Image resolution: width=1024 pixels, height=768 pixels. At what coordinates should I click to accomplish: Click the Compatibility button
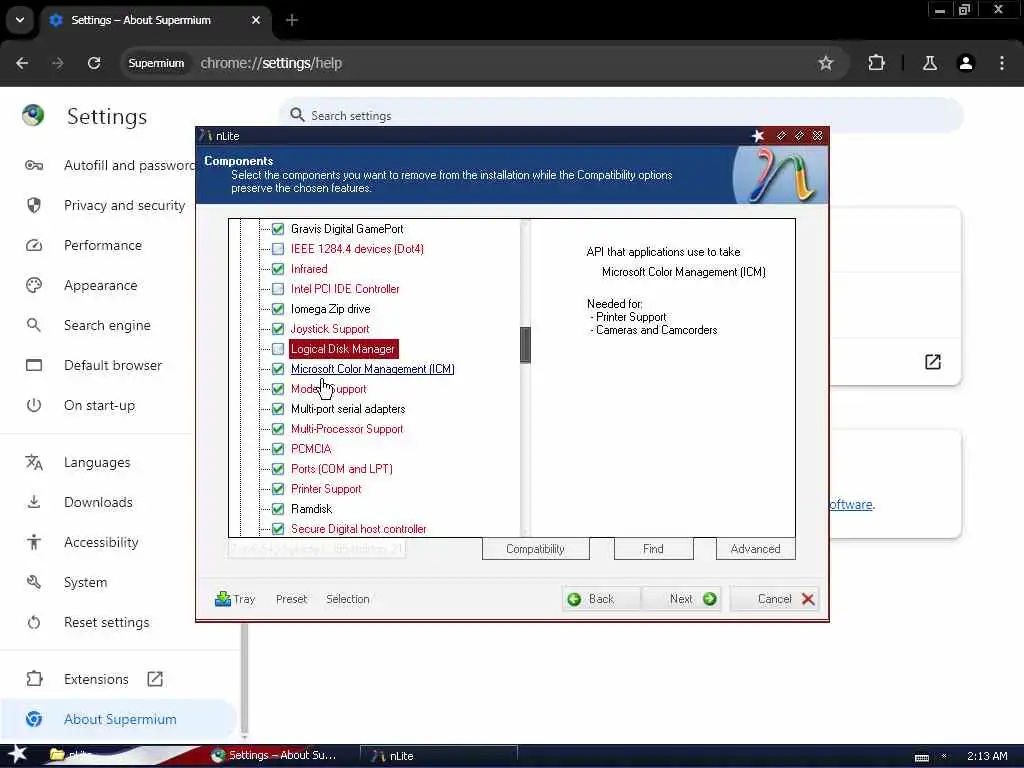tap(536, 549)
